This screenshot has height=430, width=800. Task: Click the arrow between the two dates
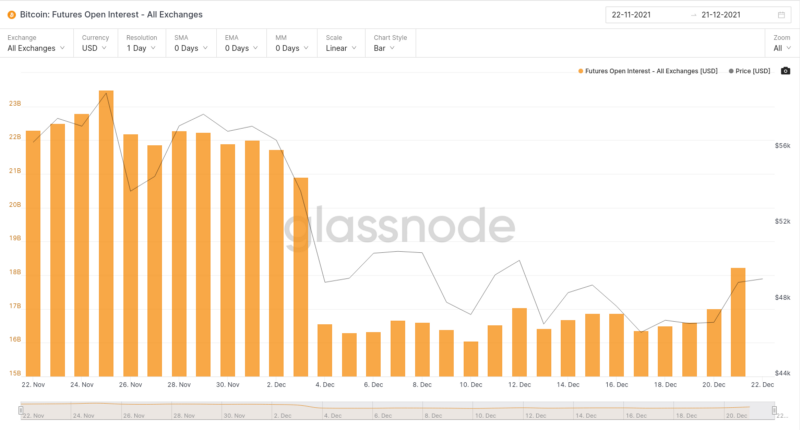click(694, 15)
